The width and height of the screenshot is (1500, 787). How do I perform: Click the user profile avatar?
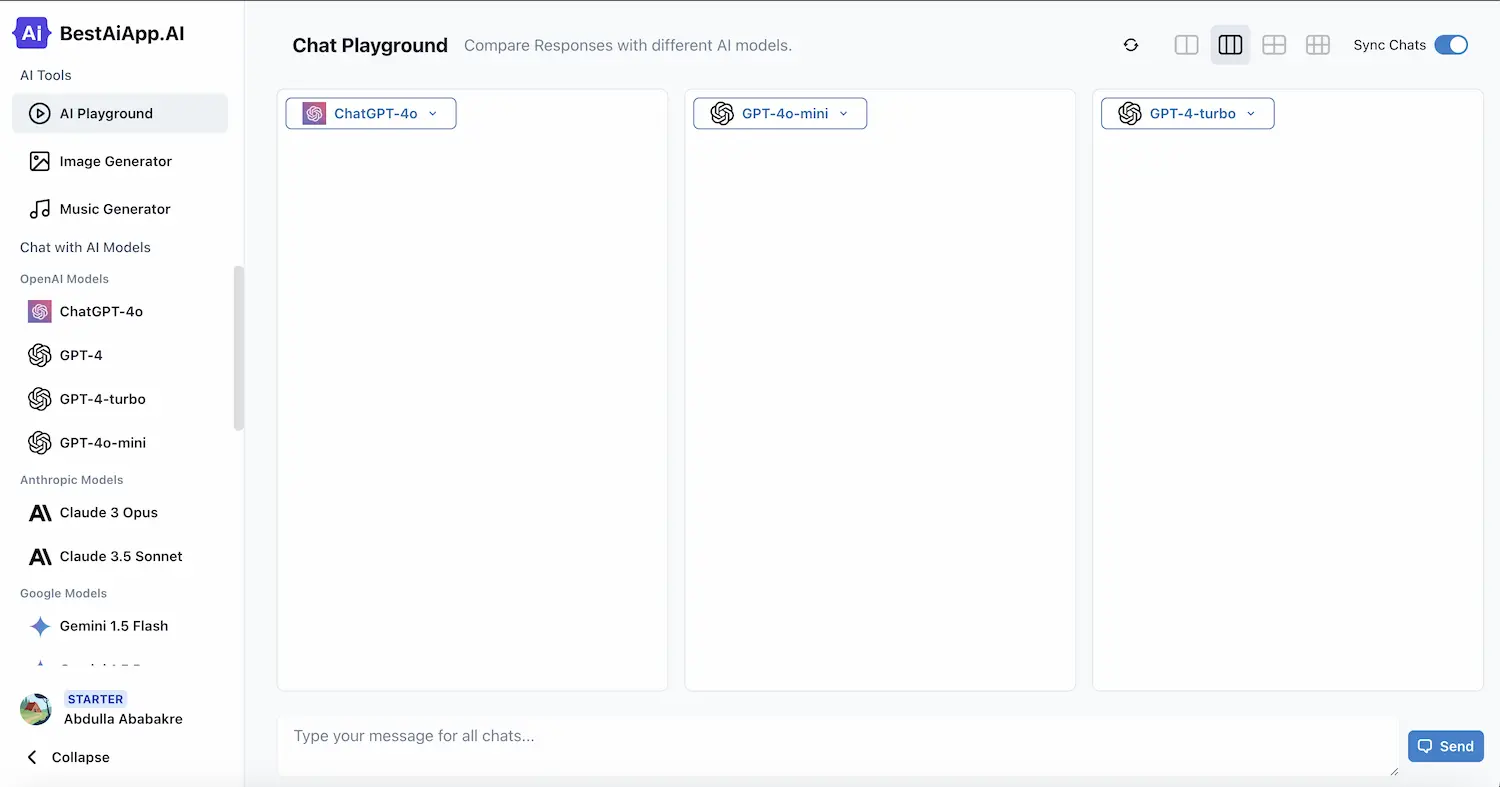coord(36,709)
